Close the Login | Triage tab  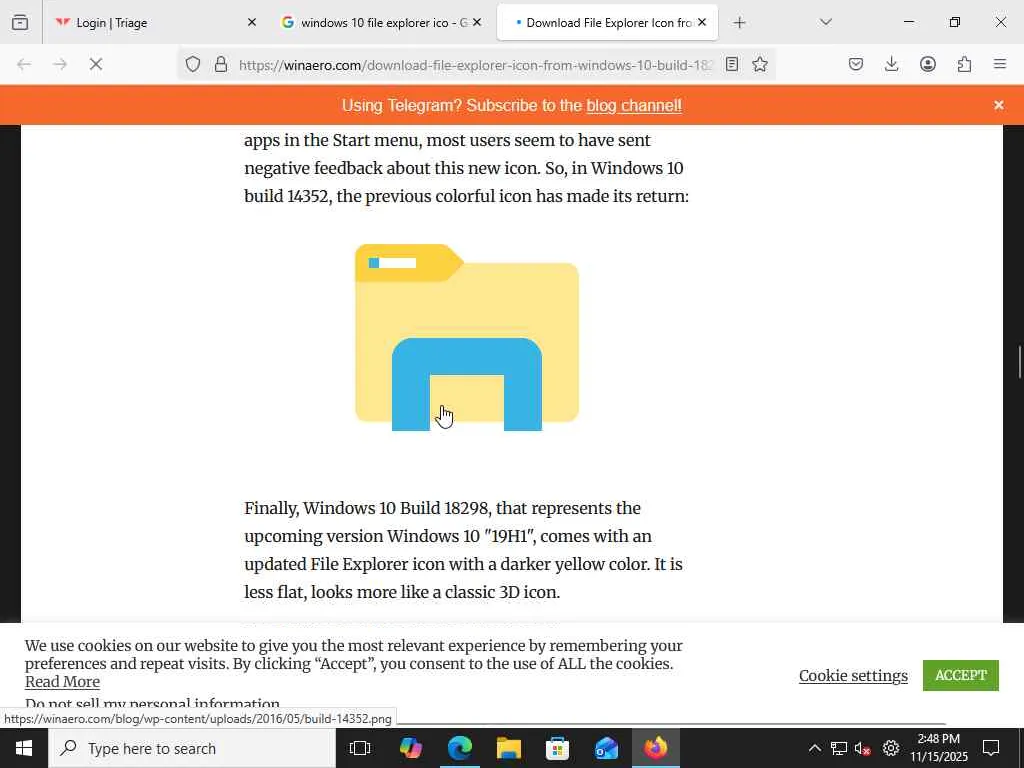coord(251,22)
